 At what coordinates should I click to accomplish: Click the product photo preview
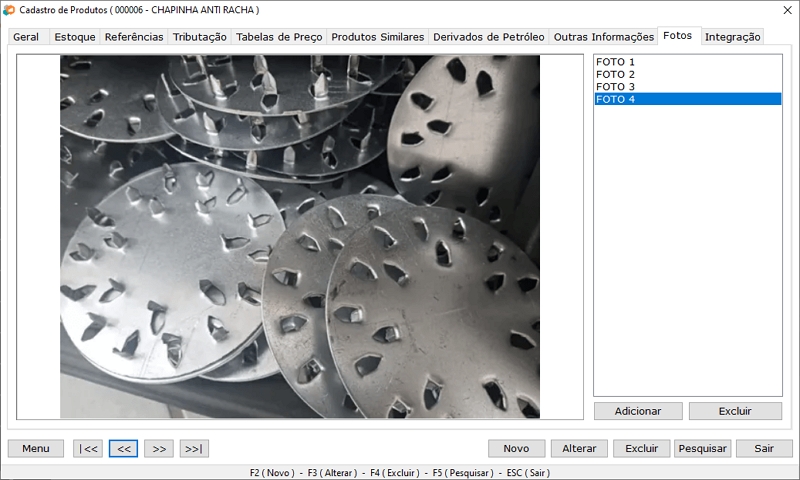point(300,236)
